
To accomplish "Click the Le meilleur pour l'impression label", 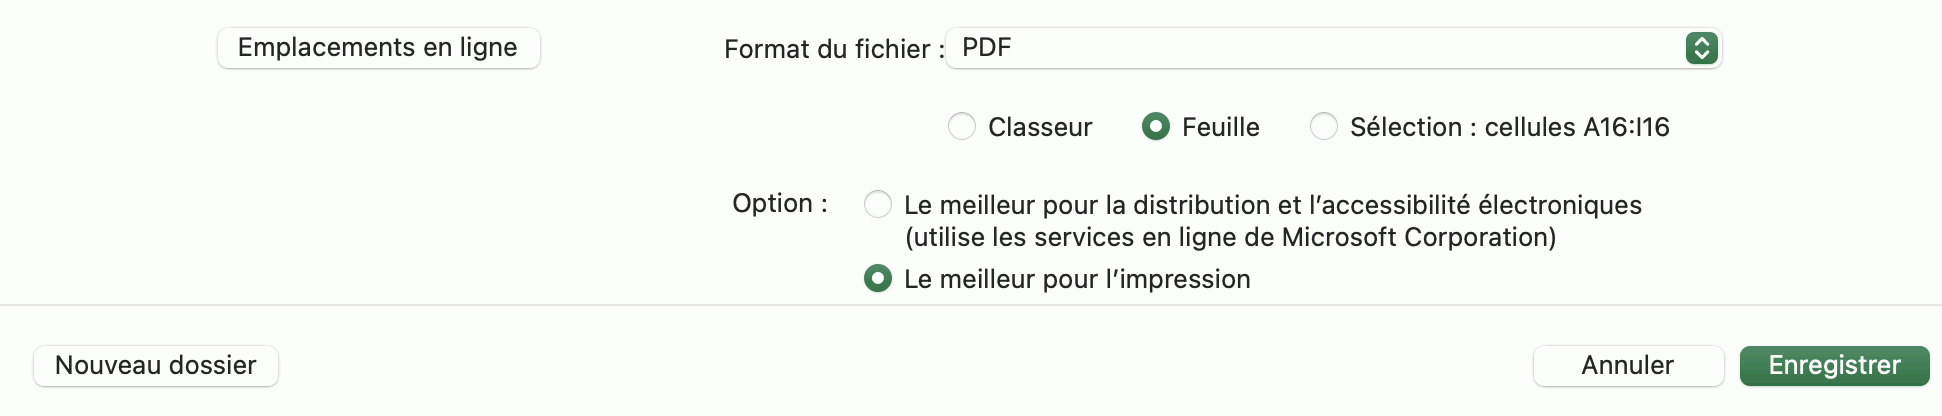I will point(1077,279).
